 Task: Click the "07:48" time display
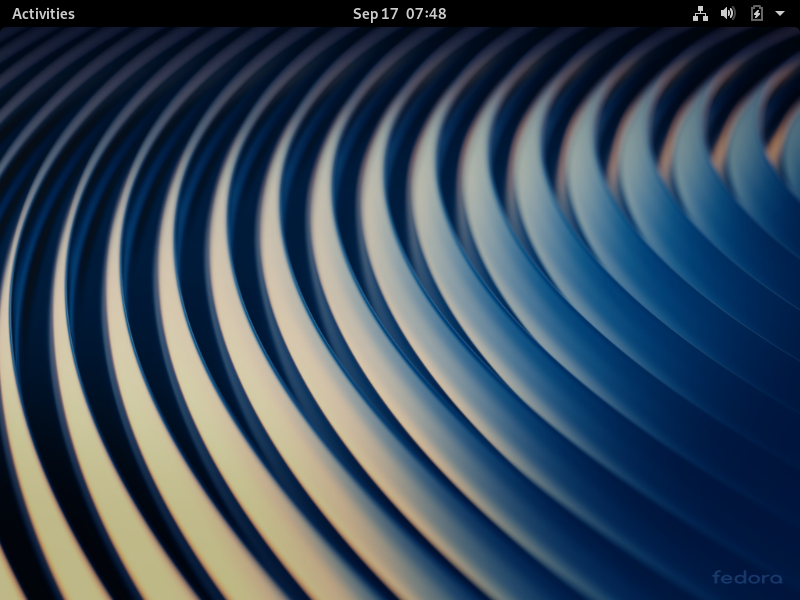(x=426, y=14)
